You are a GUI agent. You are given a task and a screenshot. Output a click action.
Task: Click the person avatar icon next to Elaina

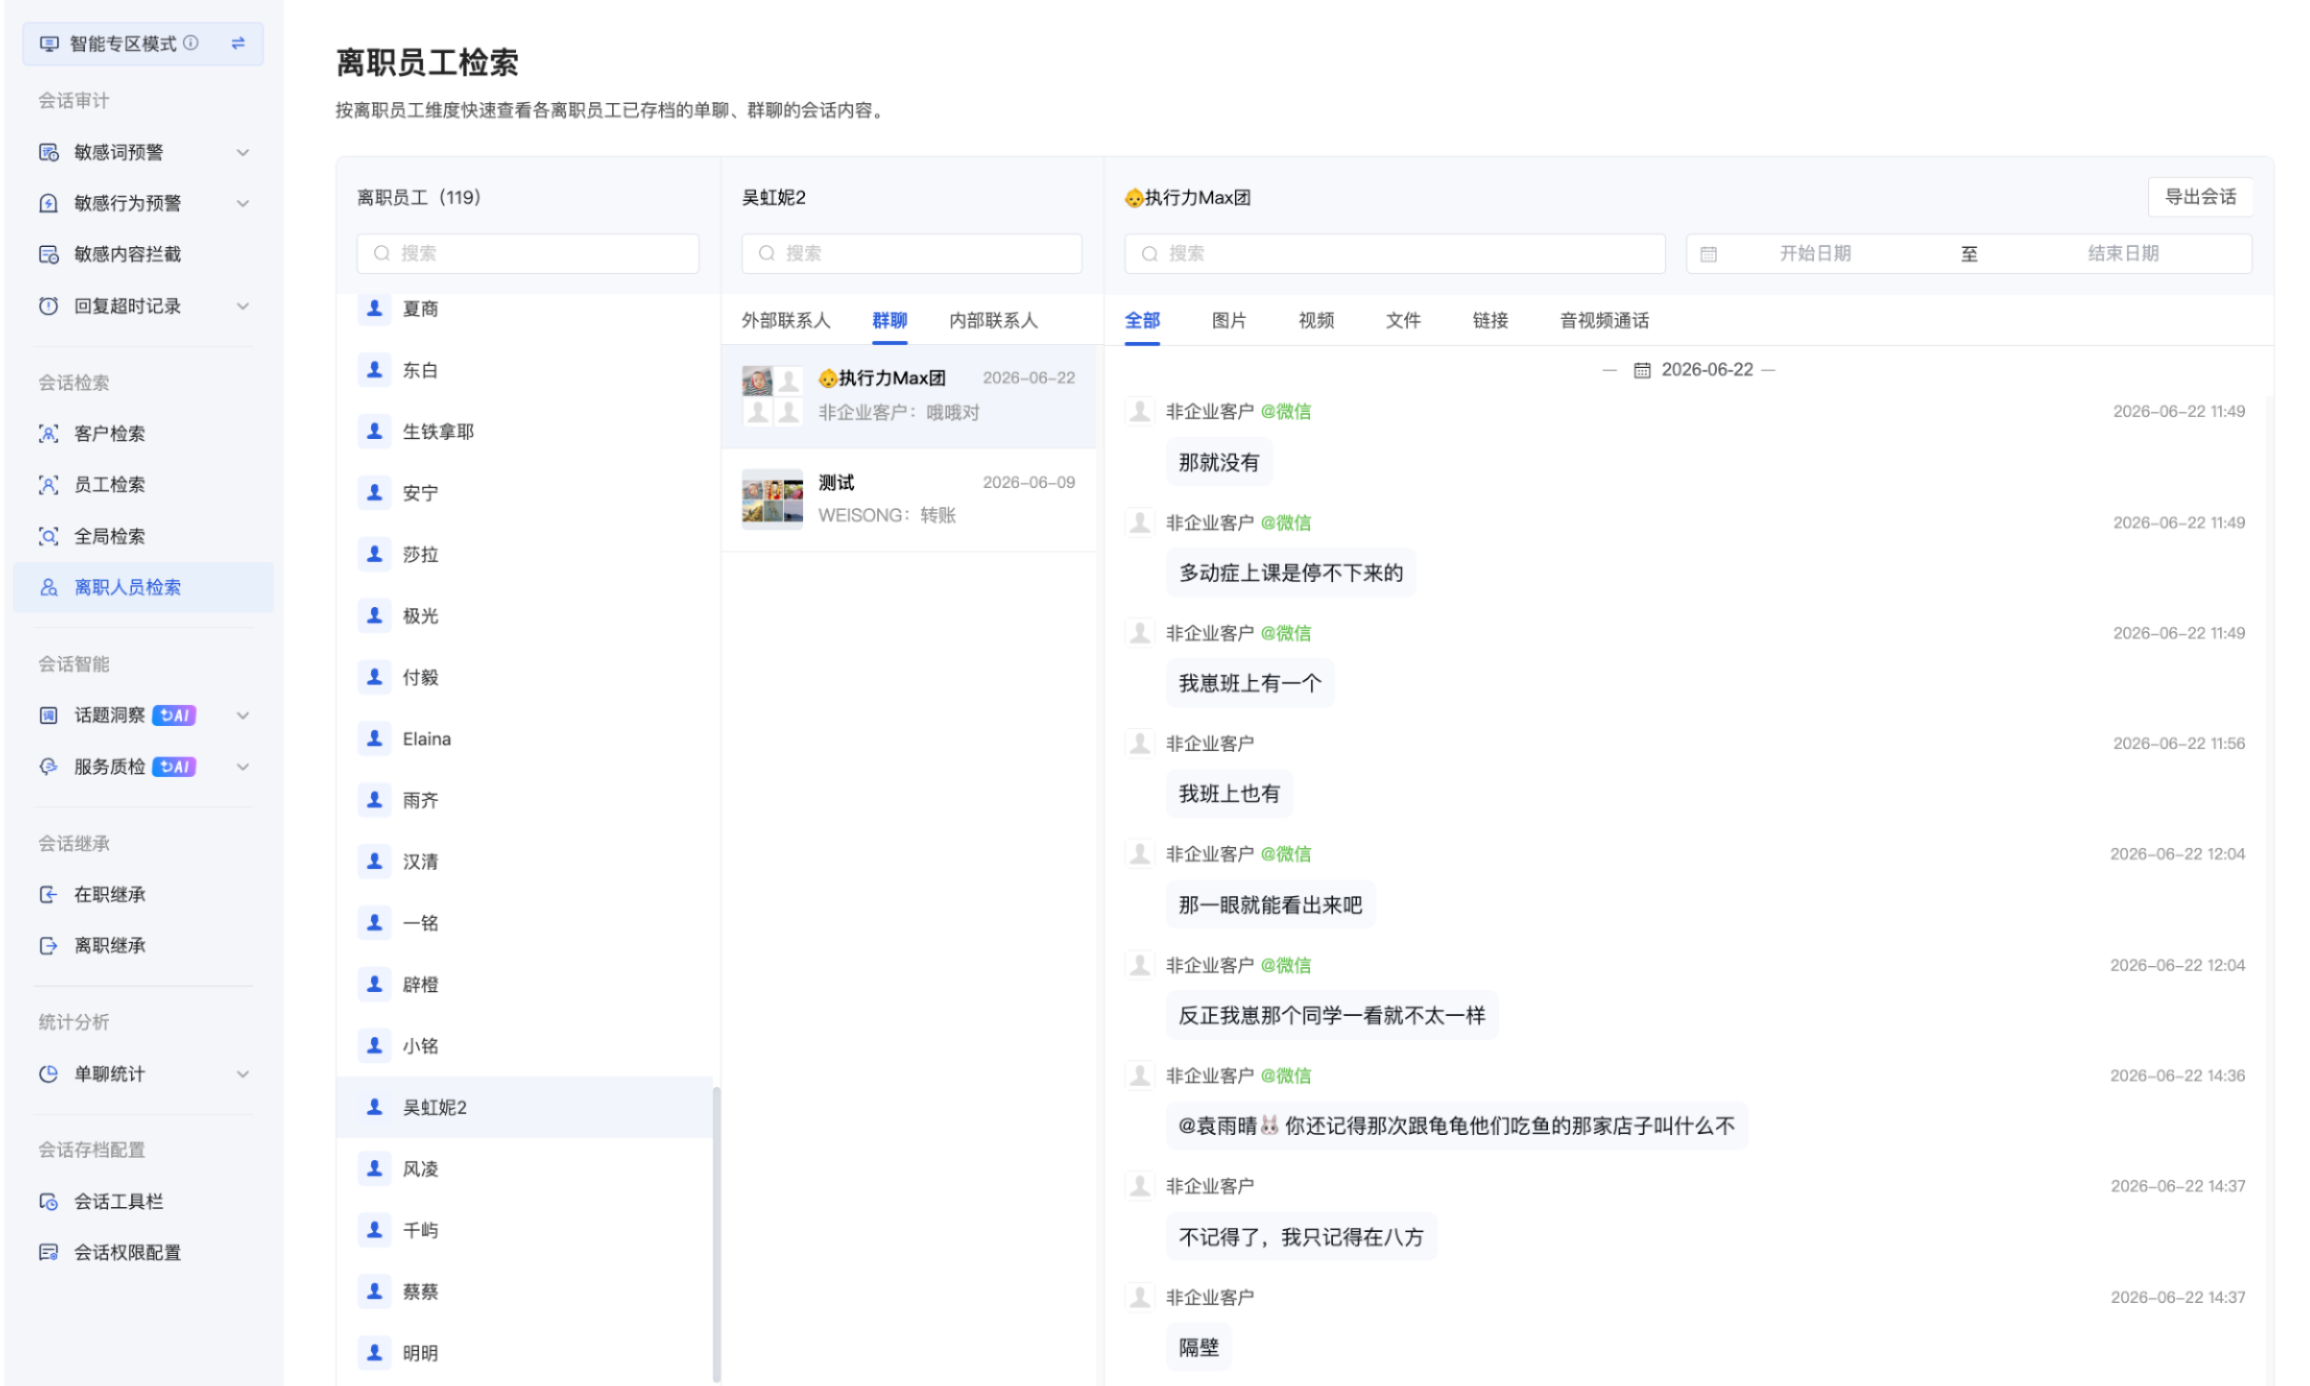click(x=374, y=738)
